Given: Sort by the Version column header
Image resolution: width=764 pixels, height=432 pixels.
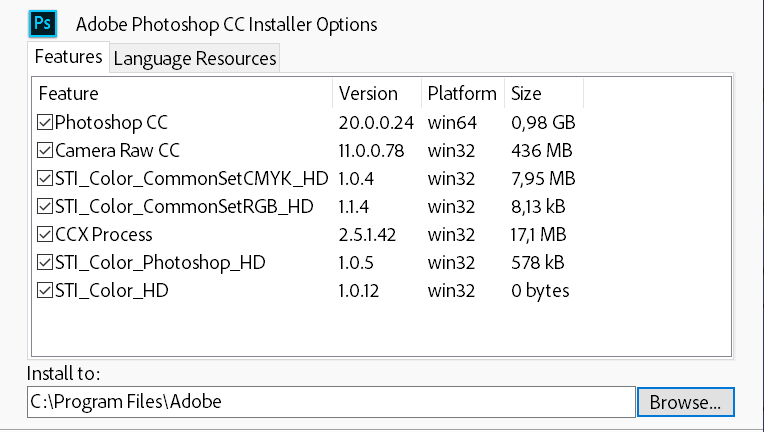Looking at the screenshot, I should pyautogui.click(x=377, y=94).
